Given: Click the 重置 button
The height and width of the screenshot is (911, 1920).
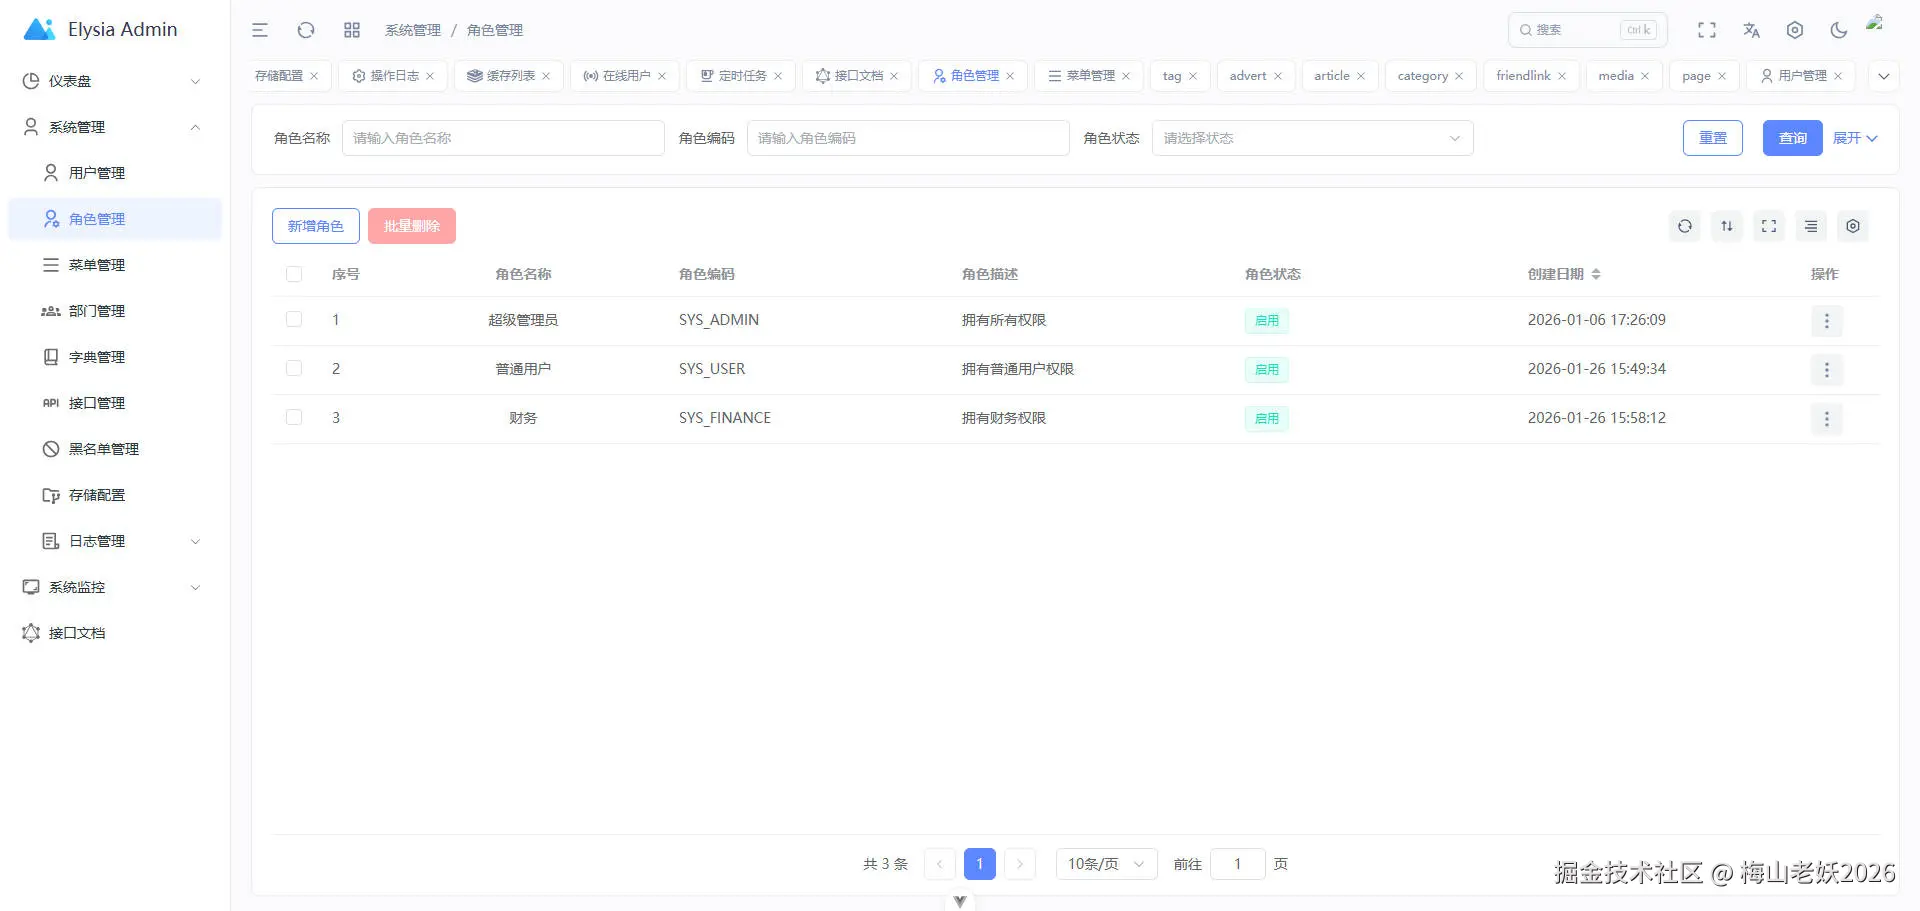Looking at the screenshot, I should point(1713,138).
